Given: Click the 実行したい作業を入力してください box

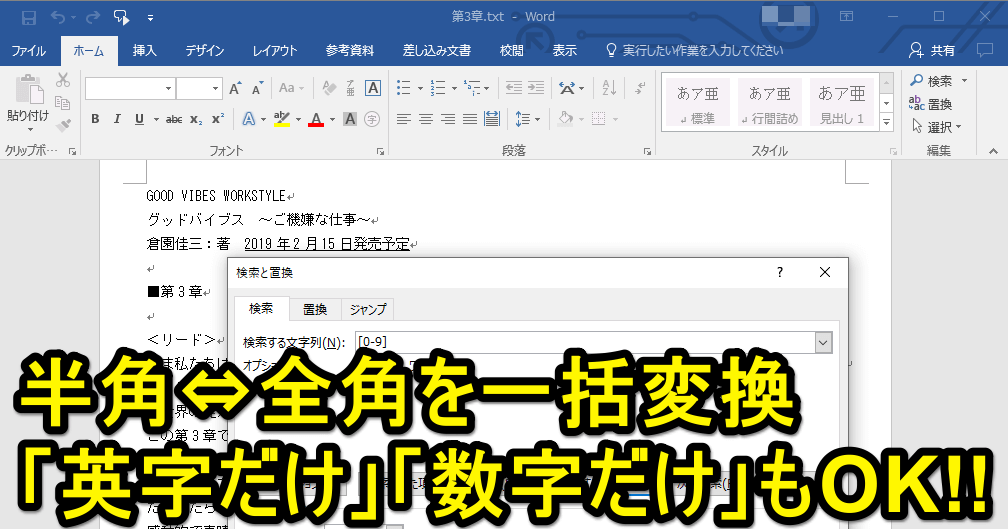Looking at the screenshot, I should [695, 50].
